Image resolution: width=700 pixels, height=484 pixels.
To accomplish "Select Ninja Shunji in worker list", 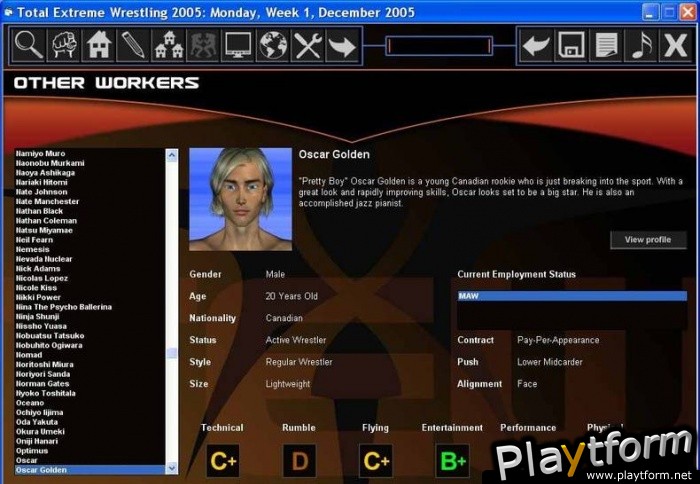I will click(90, 317).
